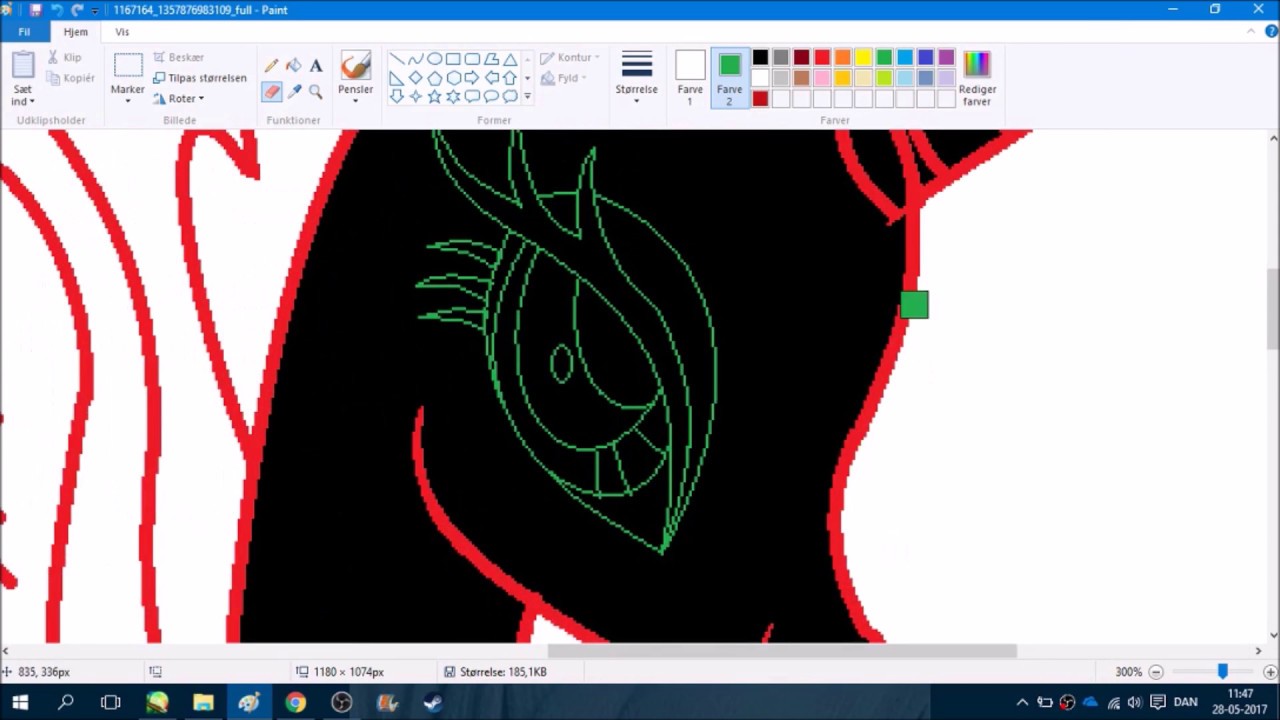Select the Pencil tool

coord(271,66)
